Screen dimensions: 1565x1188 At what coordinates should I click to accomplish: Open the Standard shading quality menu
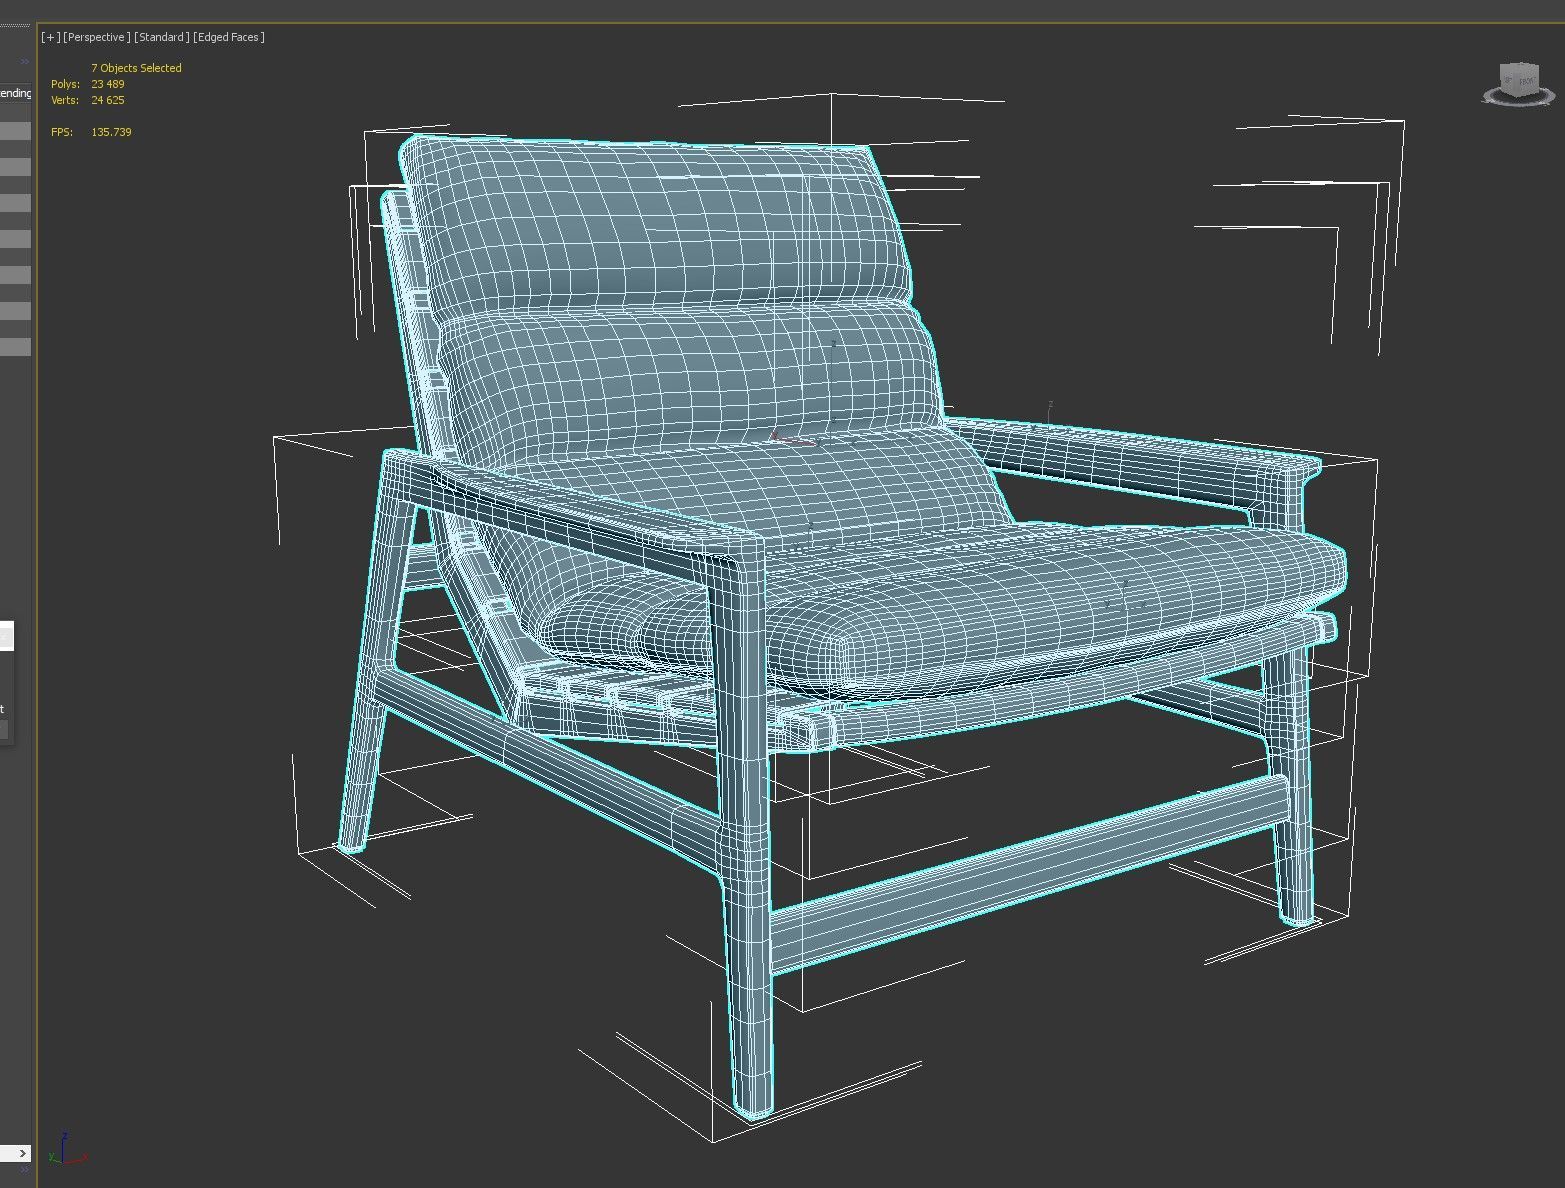161,37
